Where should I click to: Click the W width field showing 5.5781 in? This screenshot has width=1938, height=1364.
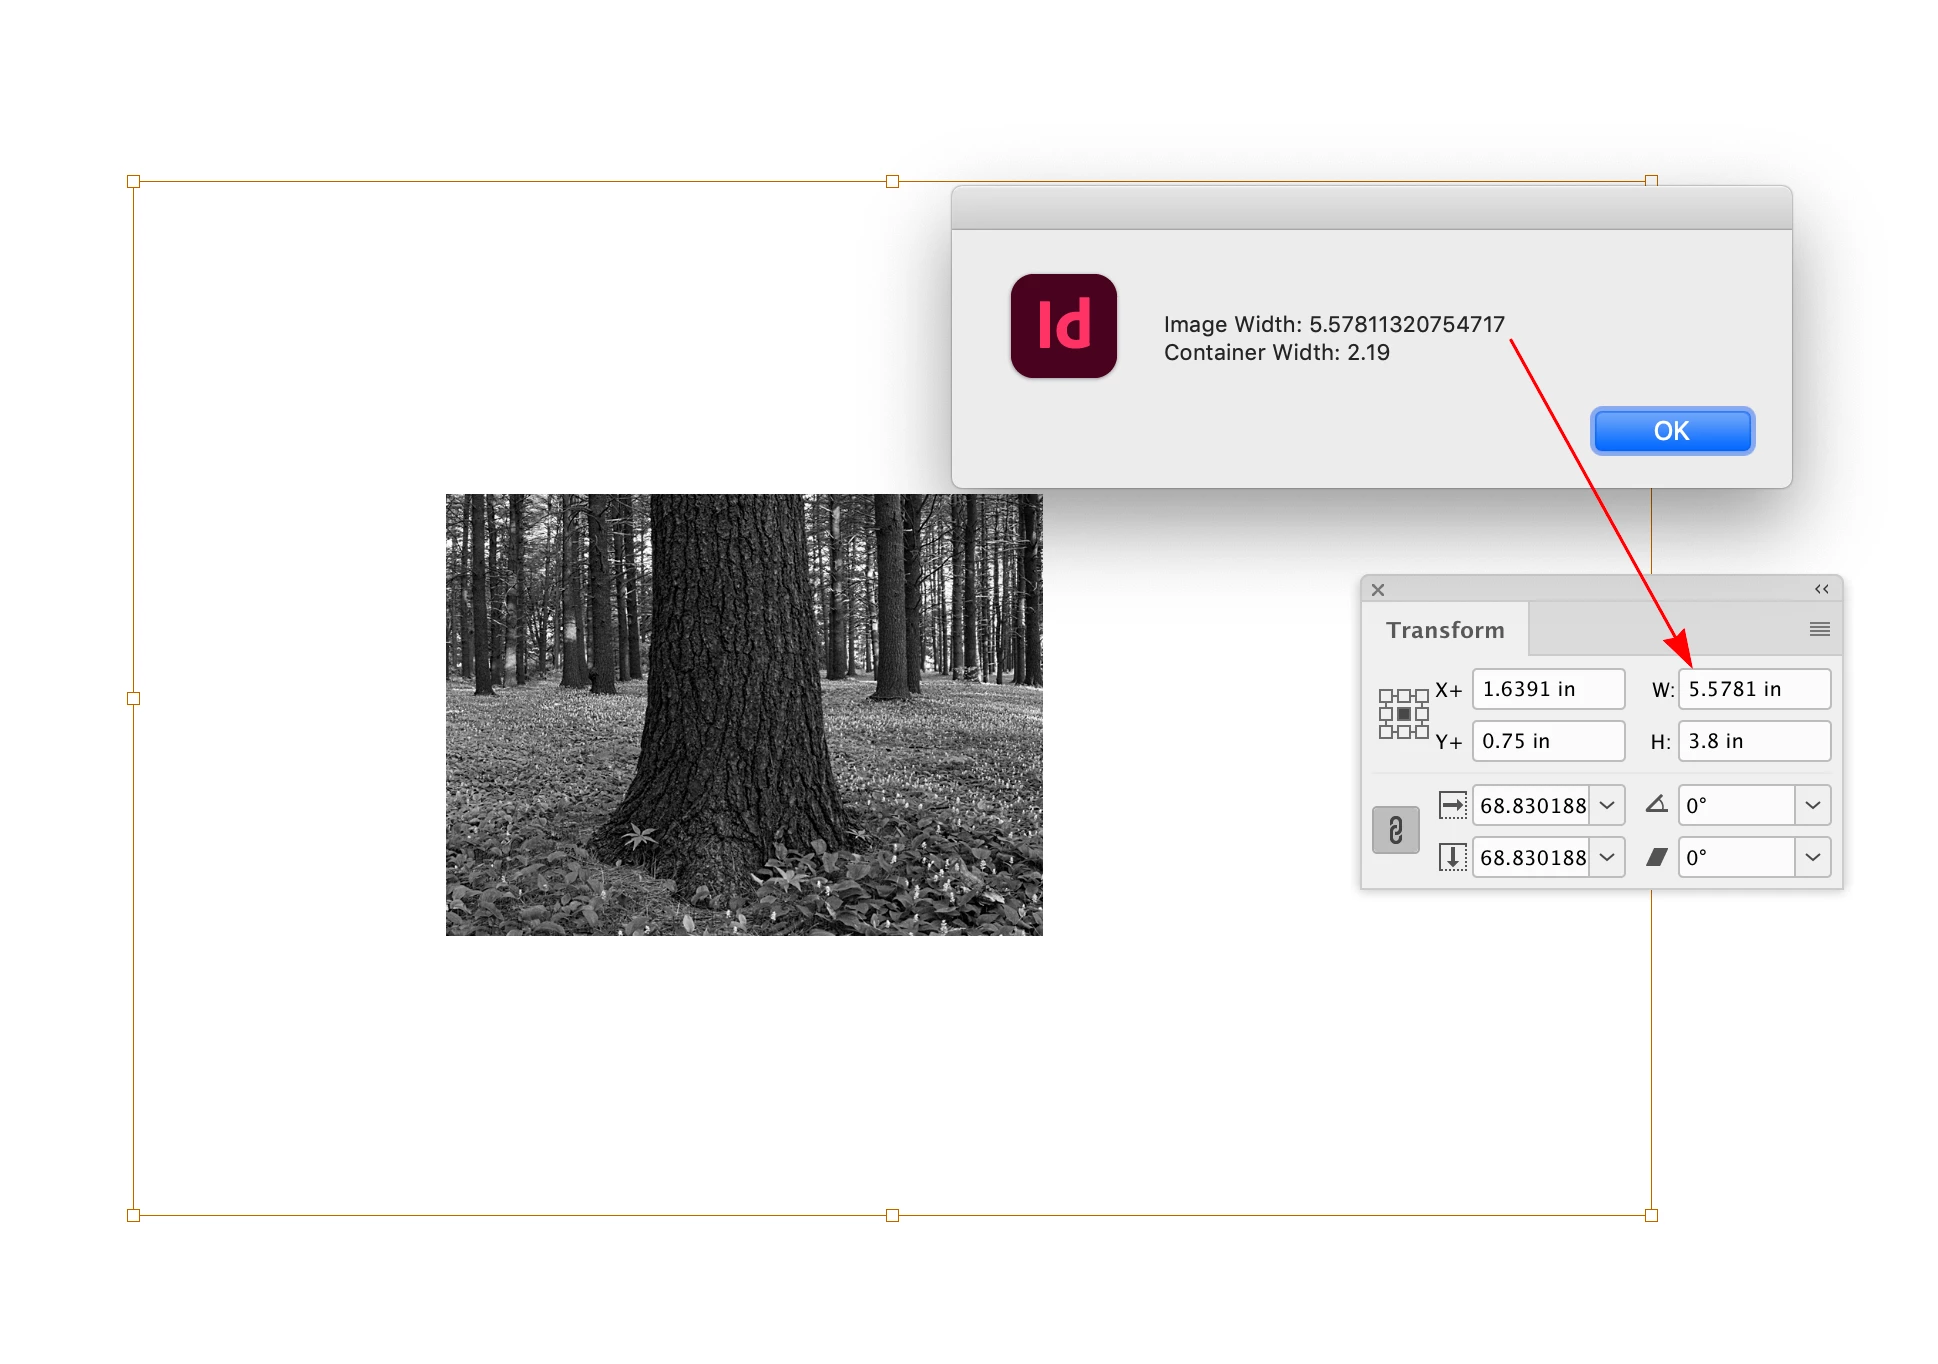point(1754,689)
